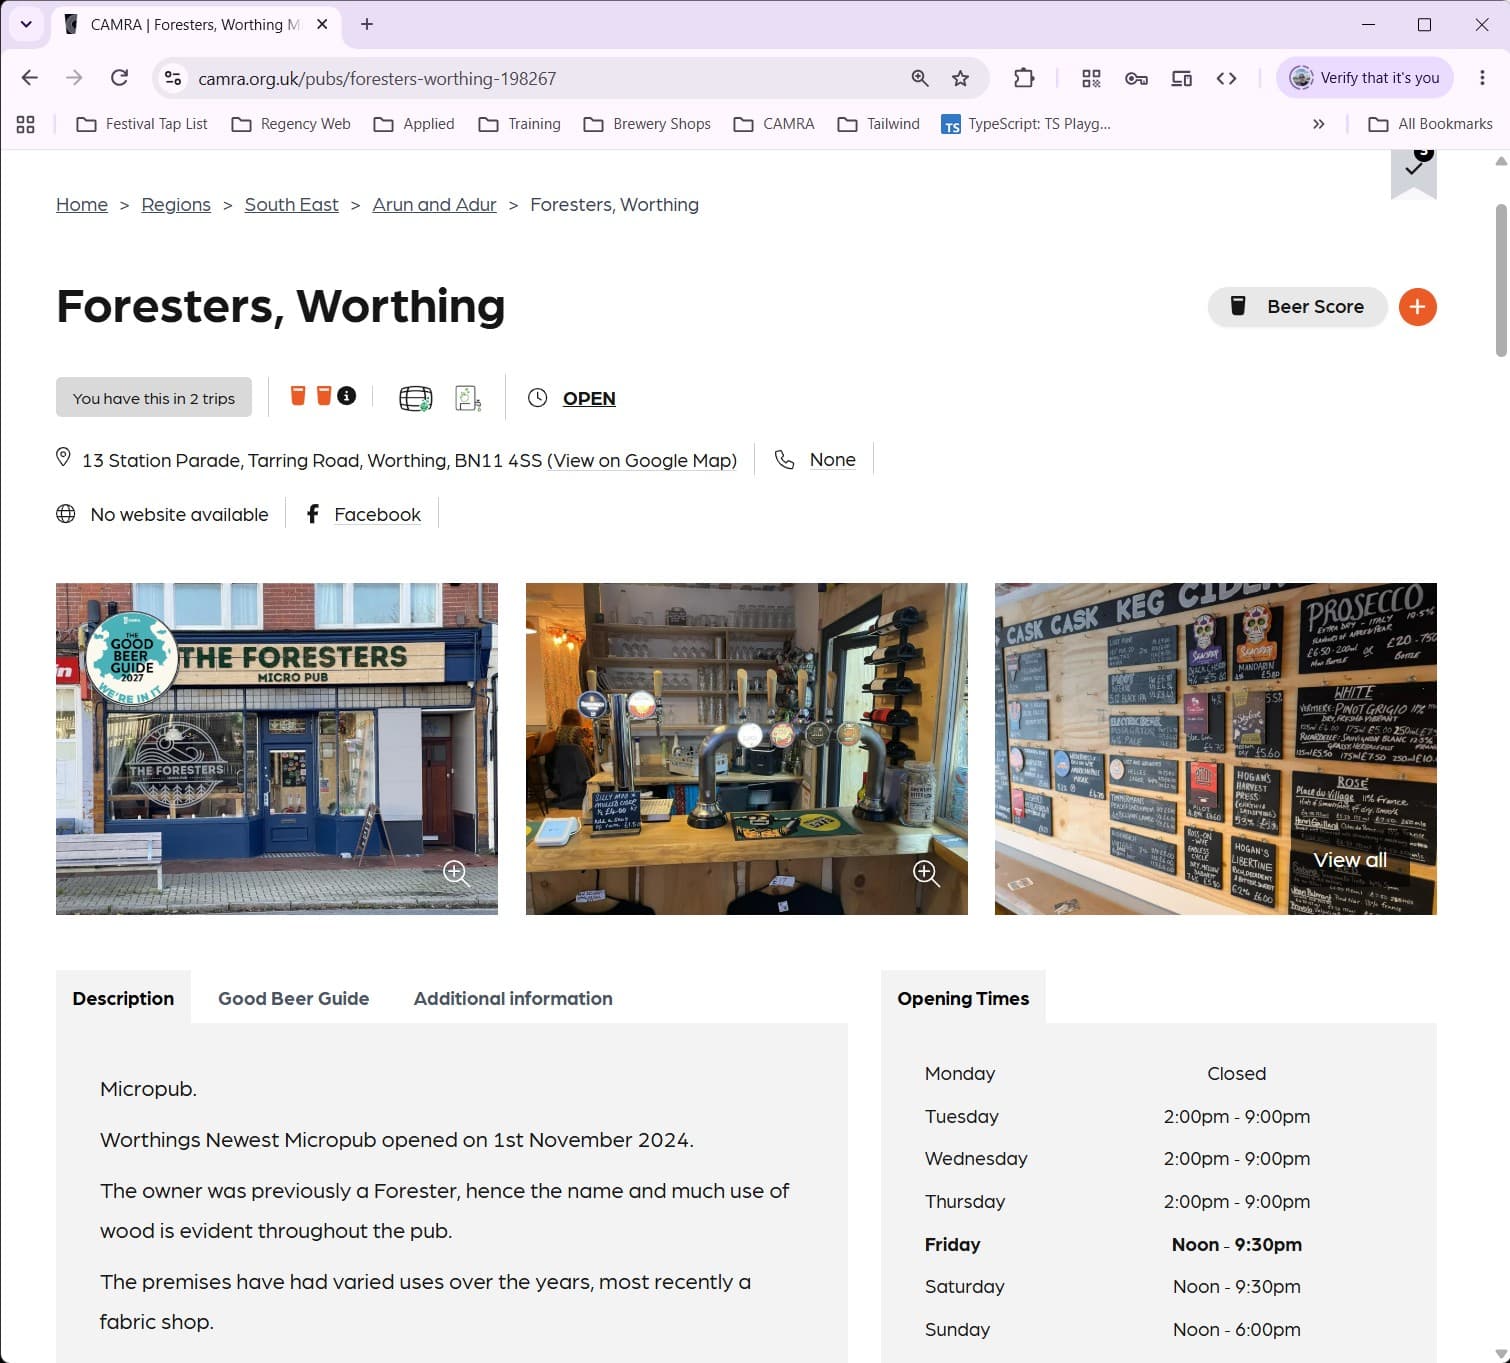1510x1363 pixels.
Task: Click the Facebook f icon
Action: click(312, 514)
